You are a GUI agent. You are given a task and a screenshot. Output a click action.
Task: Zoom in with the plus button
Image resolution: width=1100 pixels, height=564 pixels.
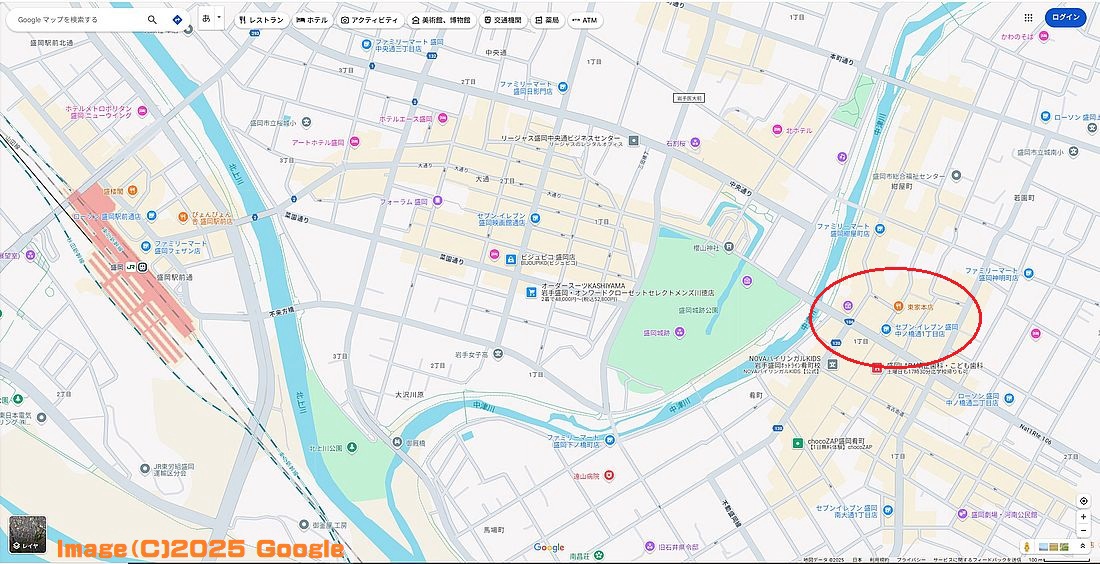coord(1084,516)
